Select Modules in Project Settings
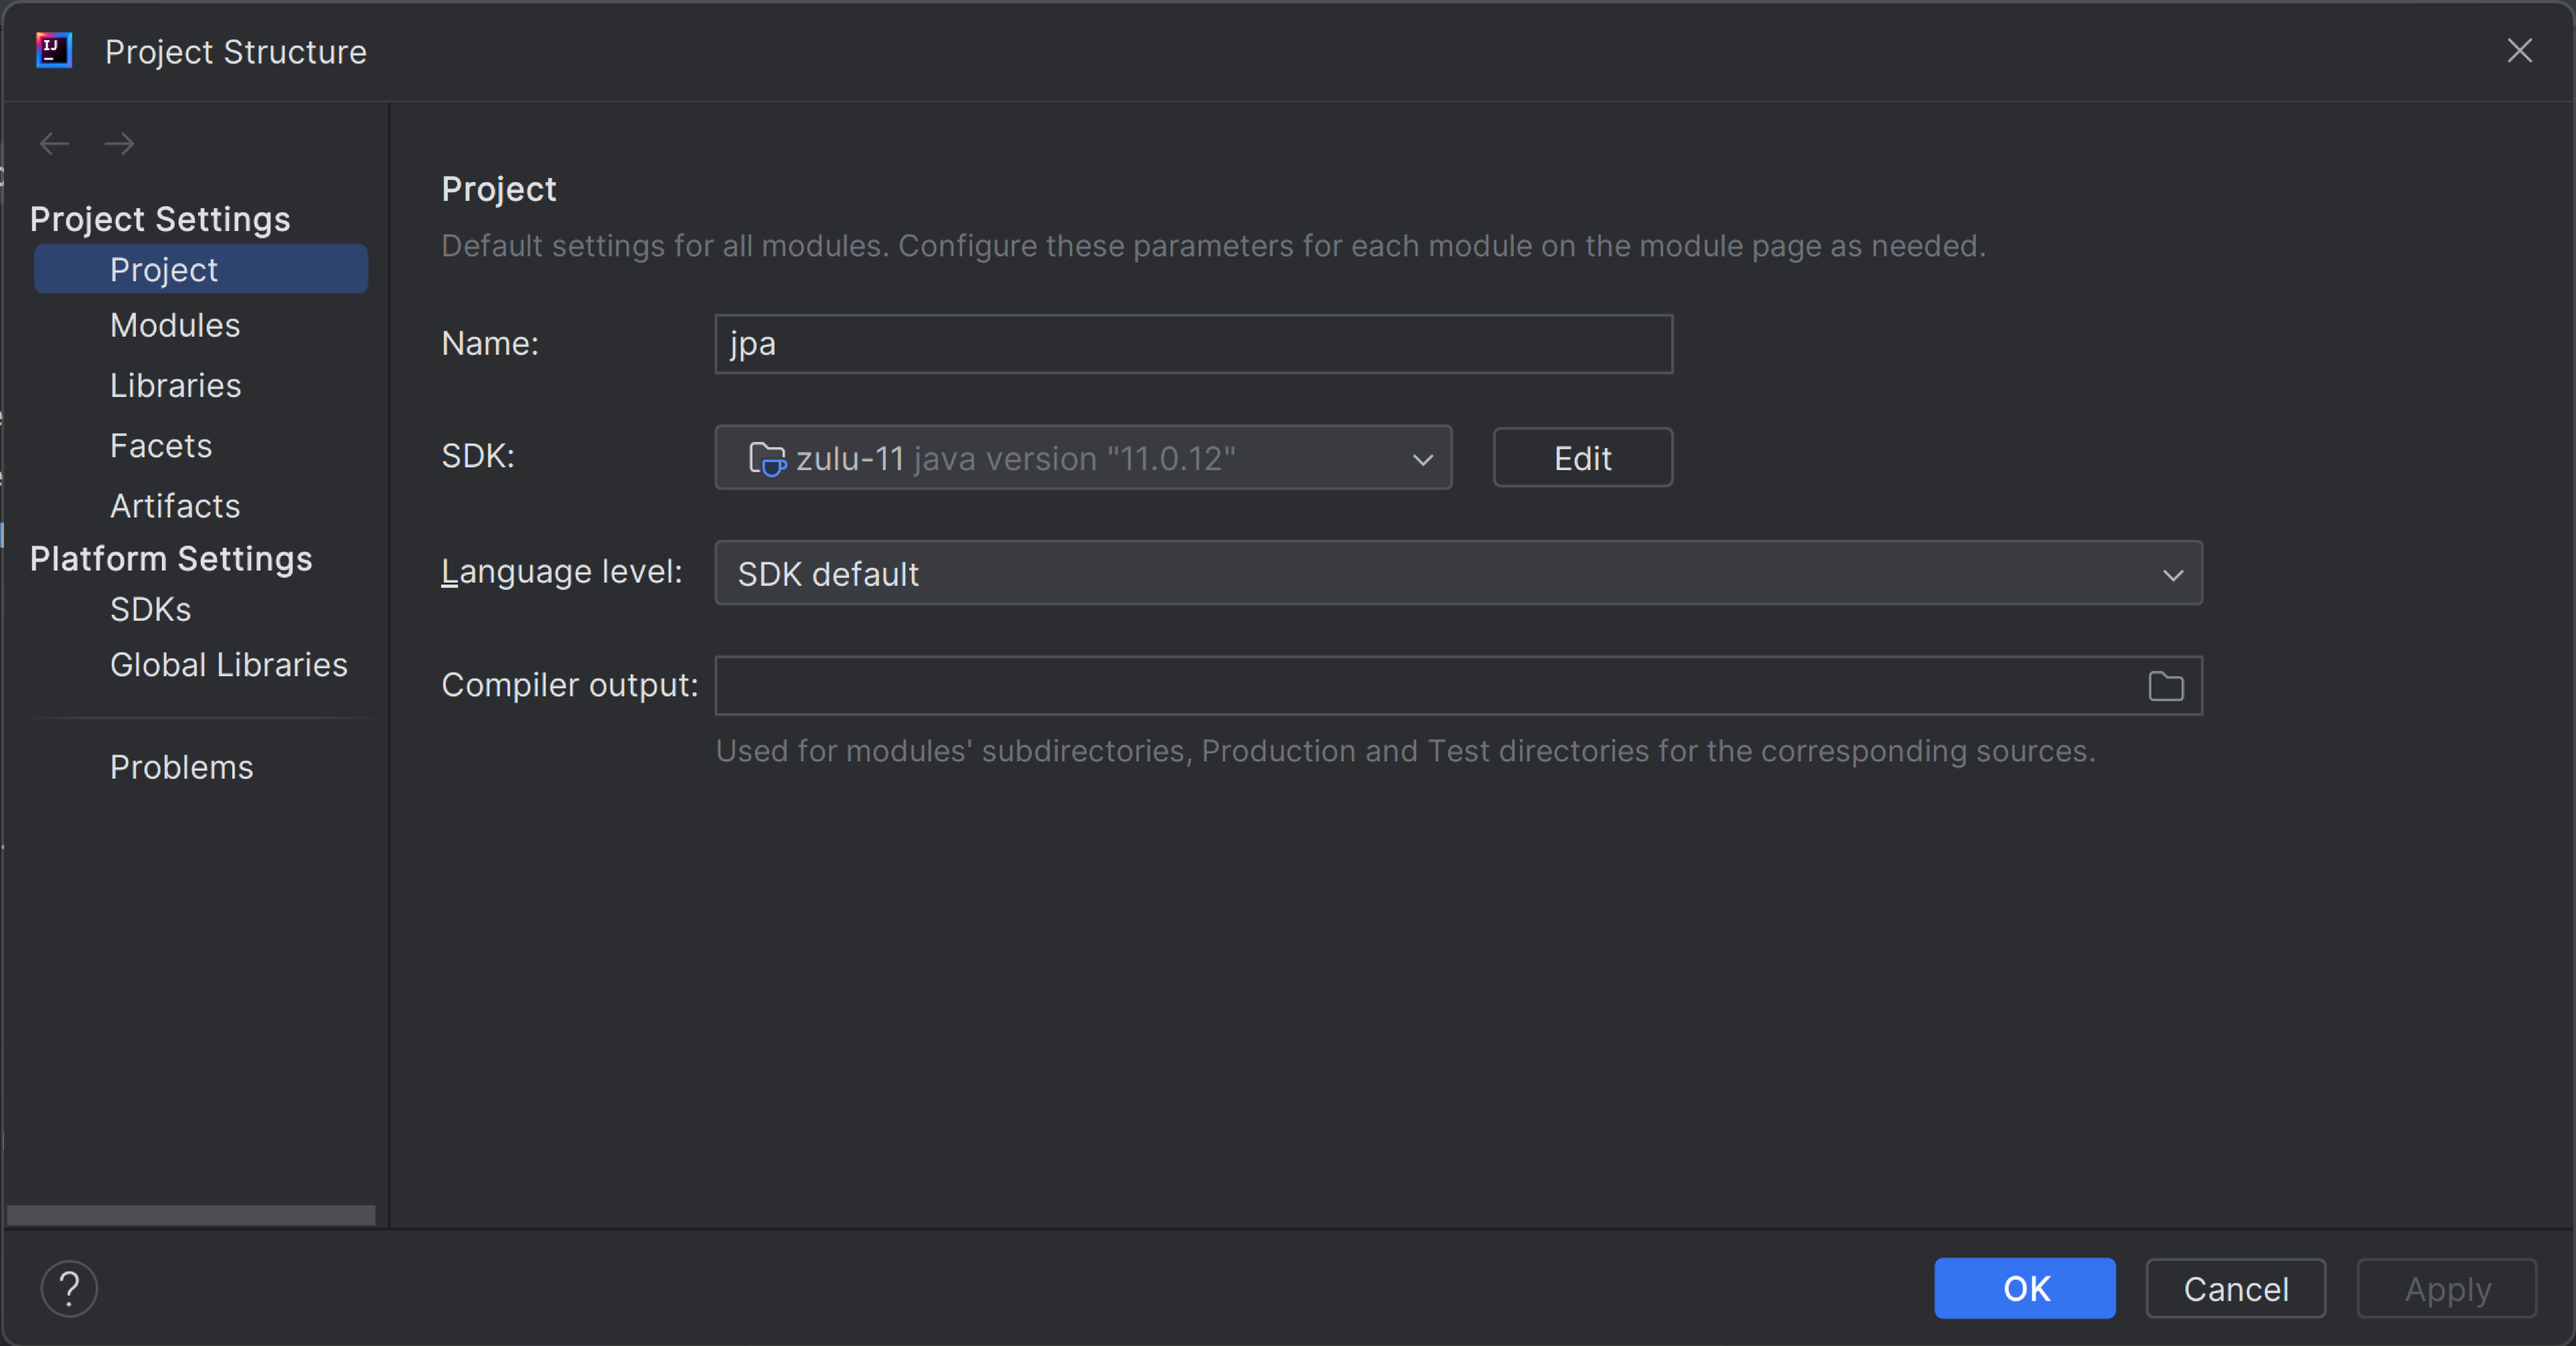 coord(175,326)
